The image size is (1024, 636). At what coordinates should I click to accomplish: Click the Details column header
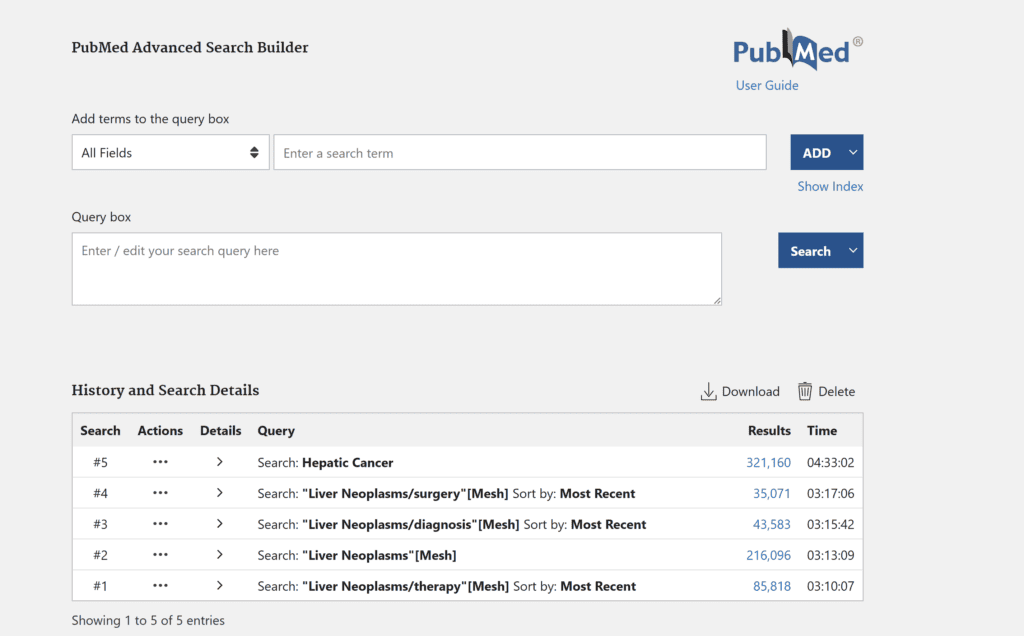pos(220,430)
